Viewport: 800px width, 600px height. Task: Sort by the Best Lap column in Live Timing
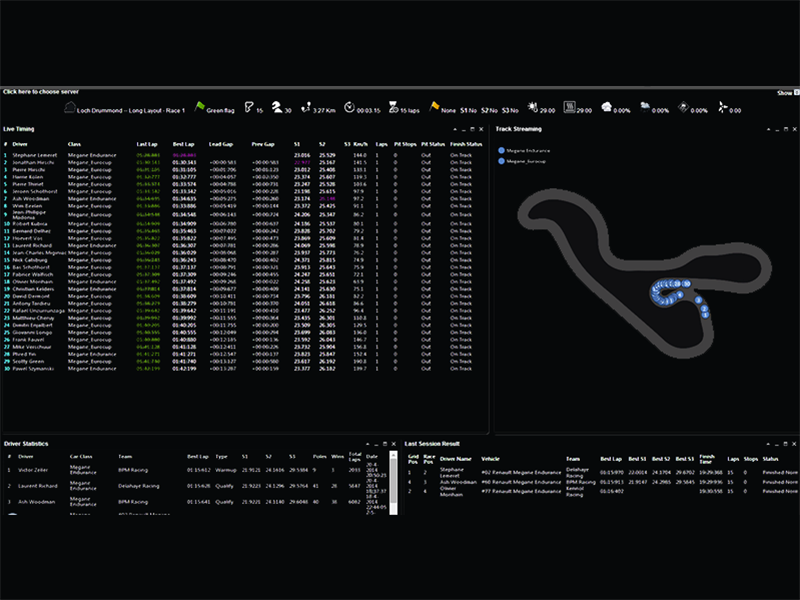(183, 144)
